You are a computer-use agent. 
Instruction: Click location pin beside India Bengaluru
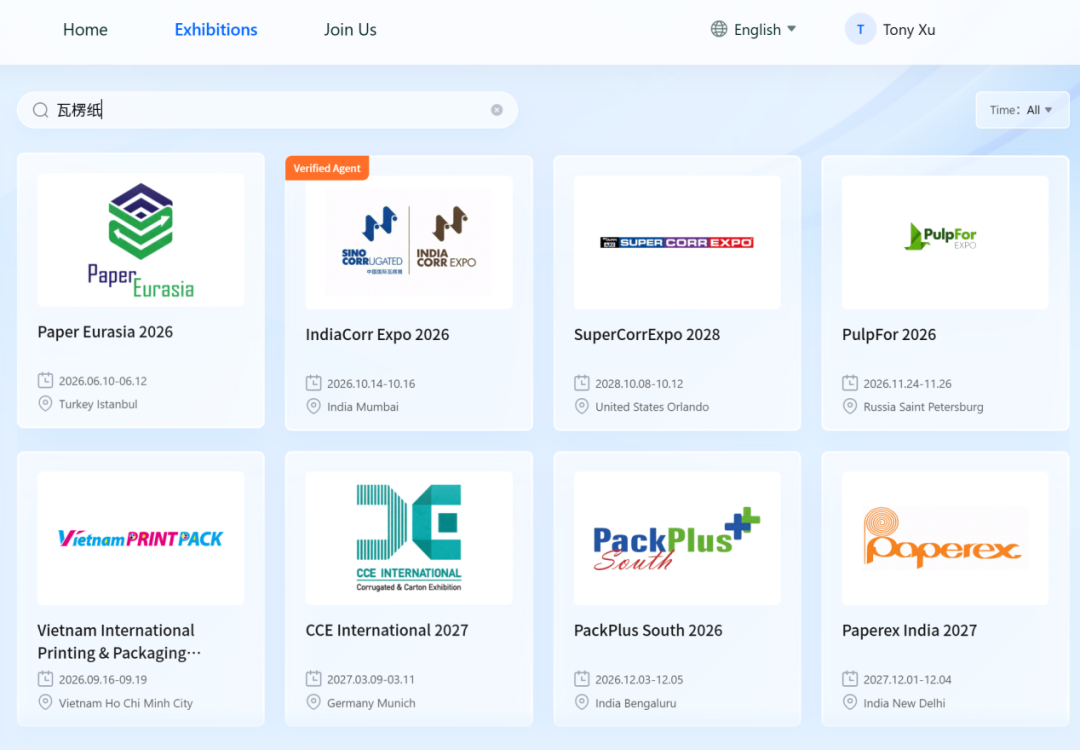582,702
